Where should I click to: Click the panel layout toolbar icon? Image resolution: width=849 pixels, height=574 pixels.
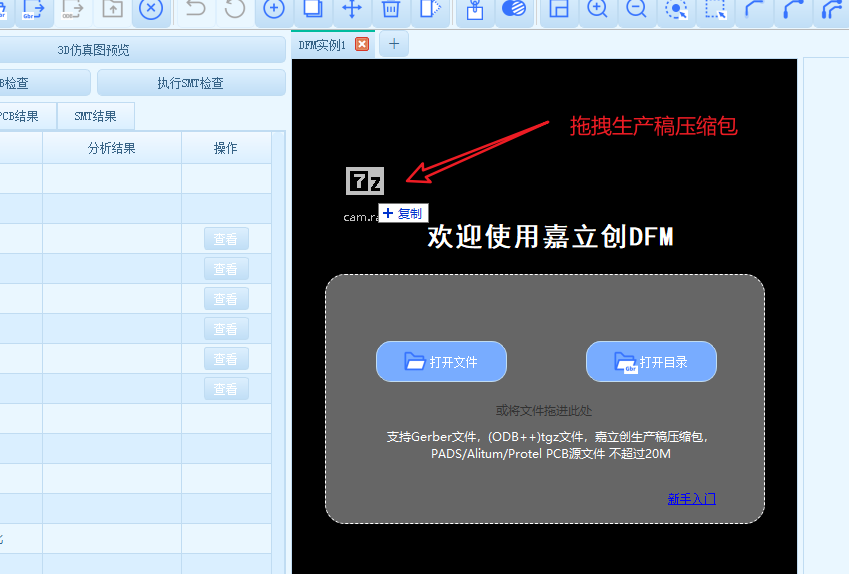tap(558, 9)
